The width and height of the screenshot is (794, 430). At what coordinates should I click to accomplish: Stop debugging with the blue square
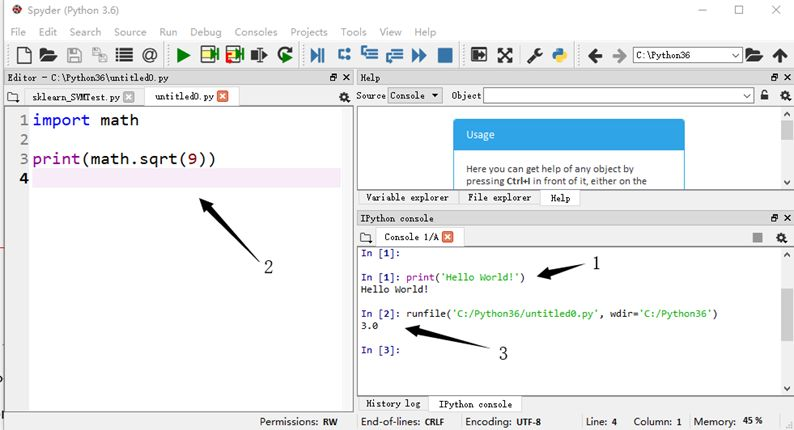coord(445,55)
